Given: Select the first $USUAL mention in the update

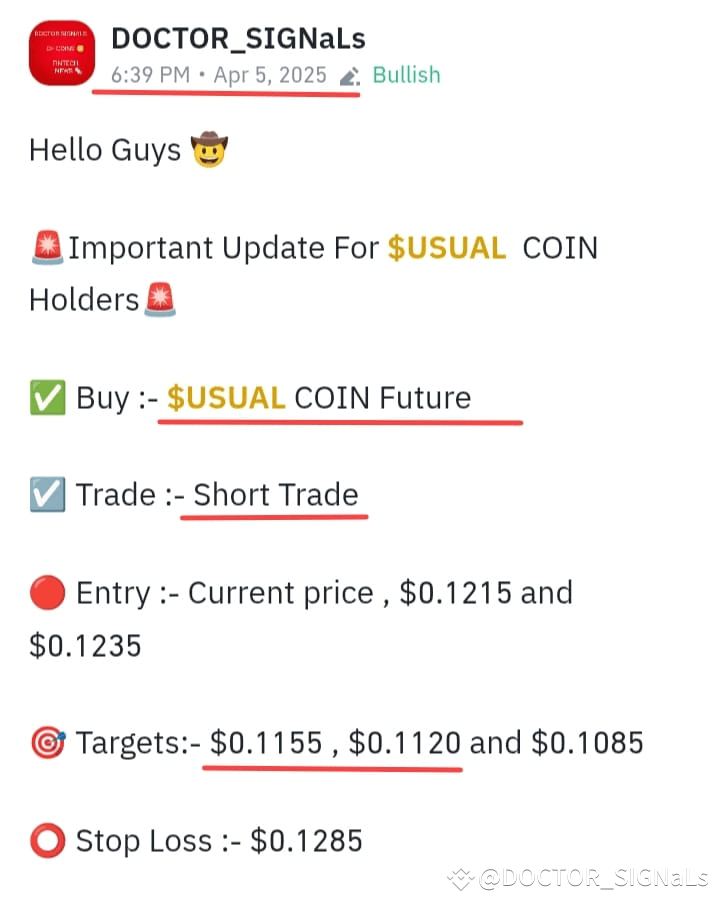Looking at the screenshot, I should [448, 247].
